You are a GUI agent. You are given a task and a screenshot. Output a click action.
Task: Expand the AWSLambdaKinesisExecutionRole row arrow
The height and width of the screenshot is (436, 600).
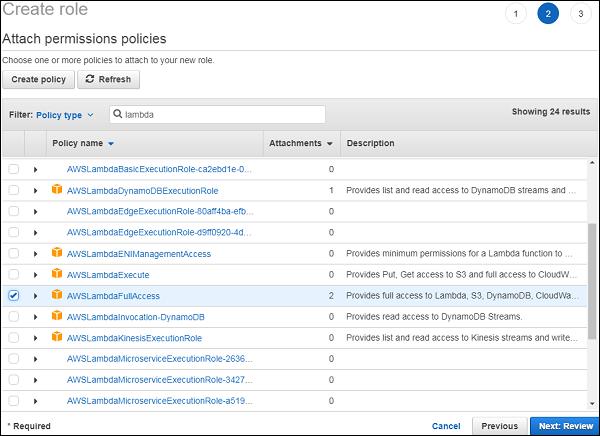tap(35, 338)
